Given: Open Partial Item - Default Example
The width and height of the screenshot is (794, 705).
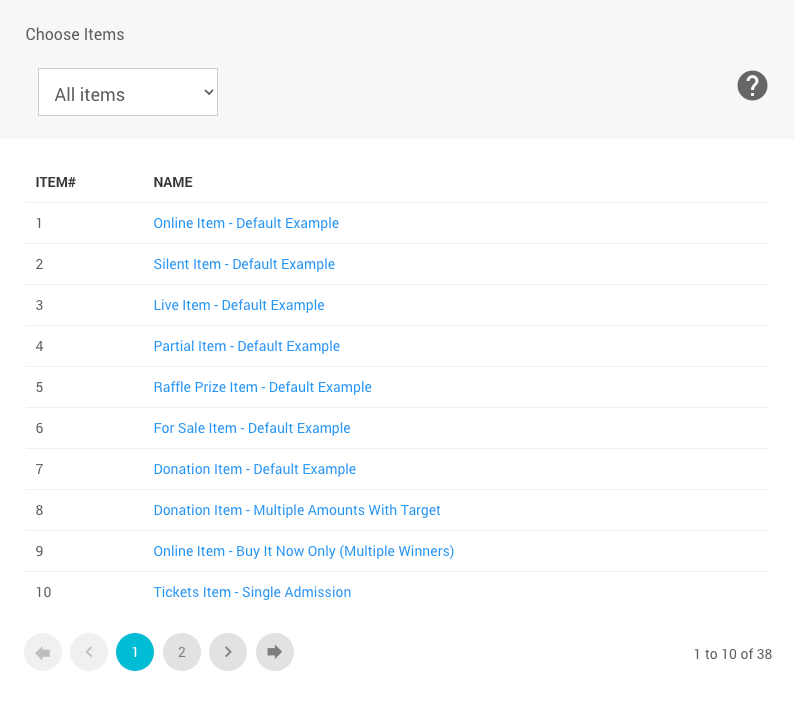Looking at the screenshot, I should pyautogui.click(x=247, y=346).
